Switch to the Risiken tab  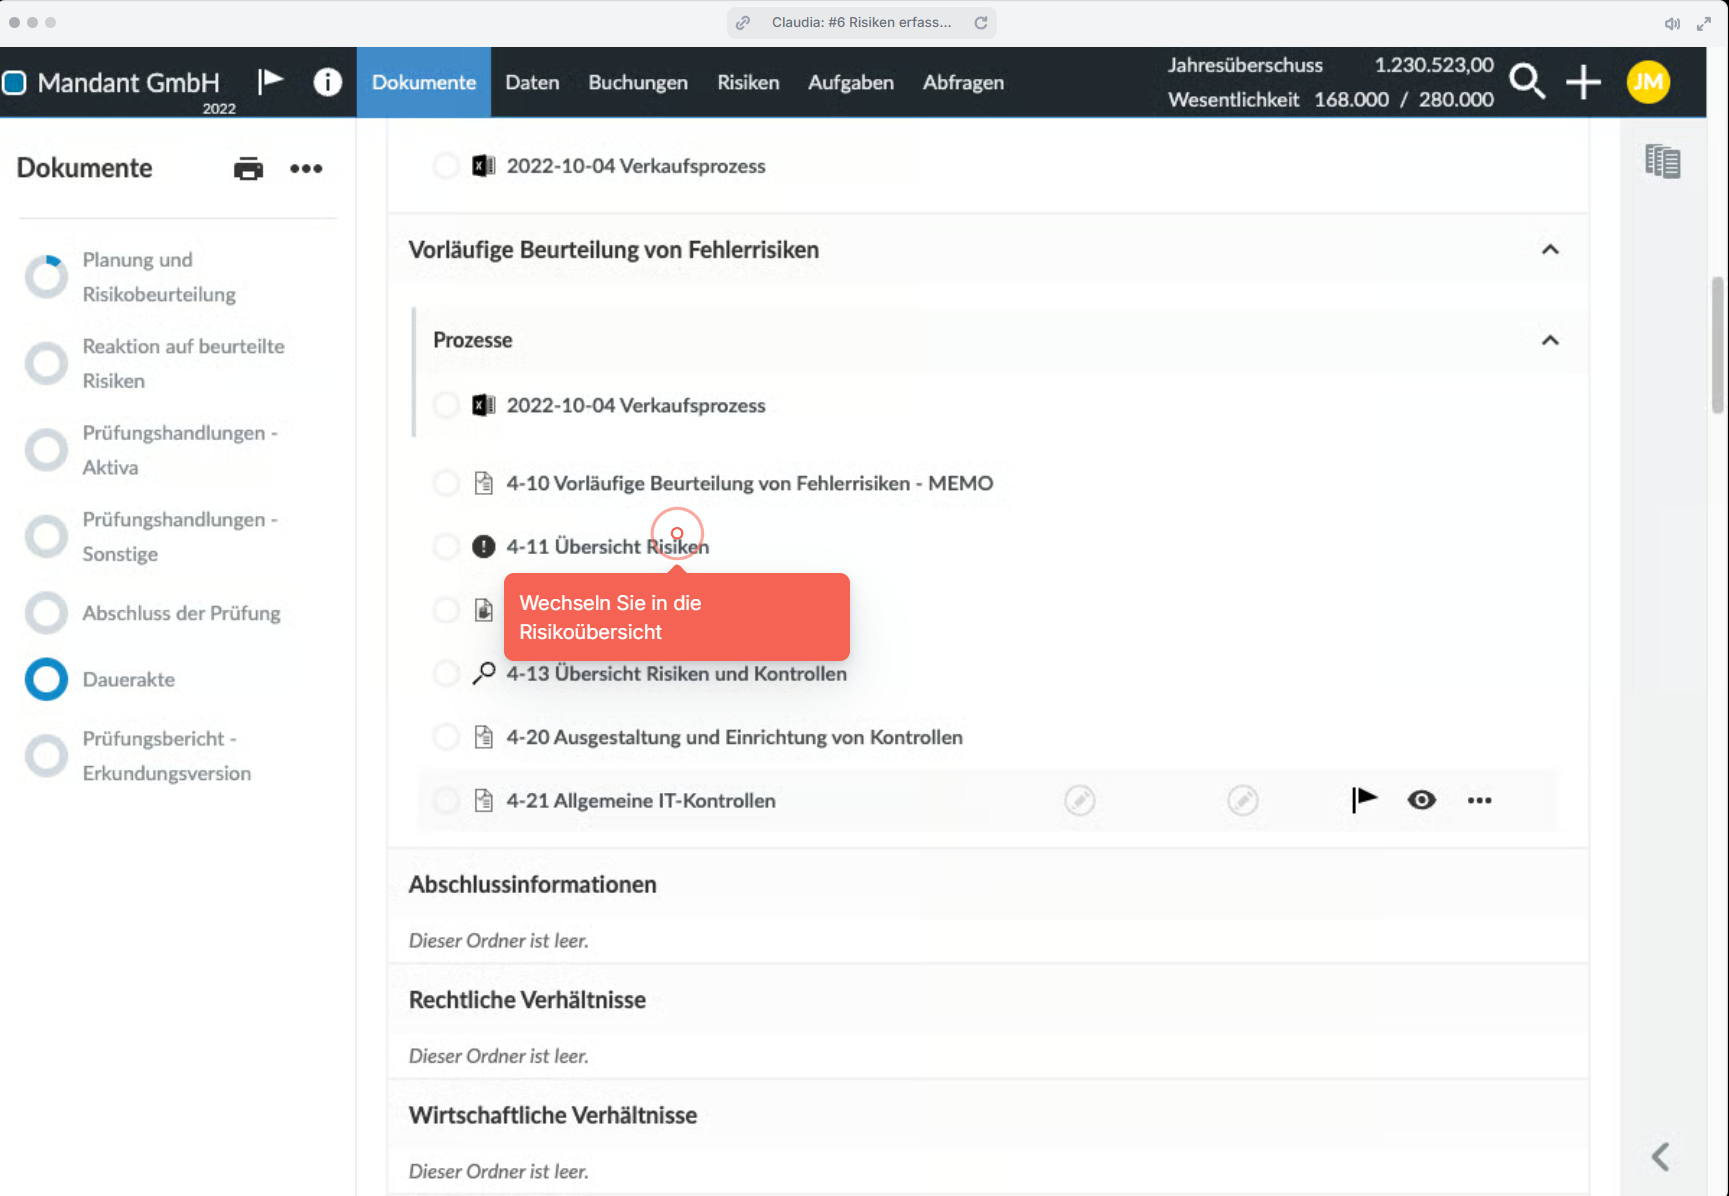[748, 82]
